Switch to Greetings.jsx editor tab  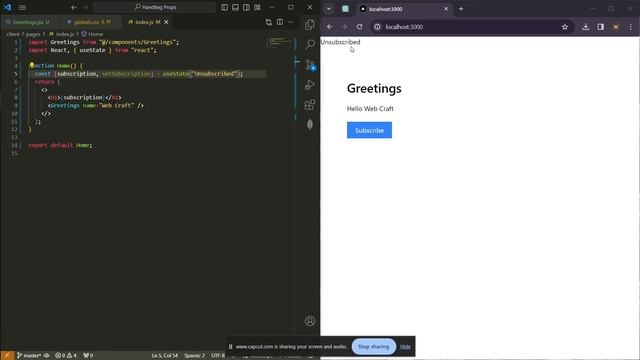28,22
